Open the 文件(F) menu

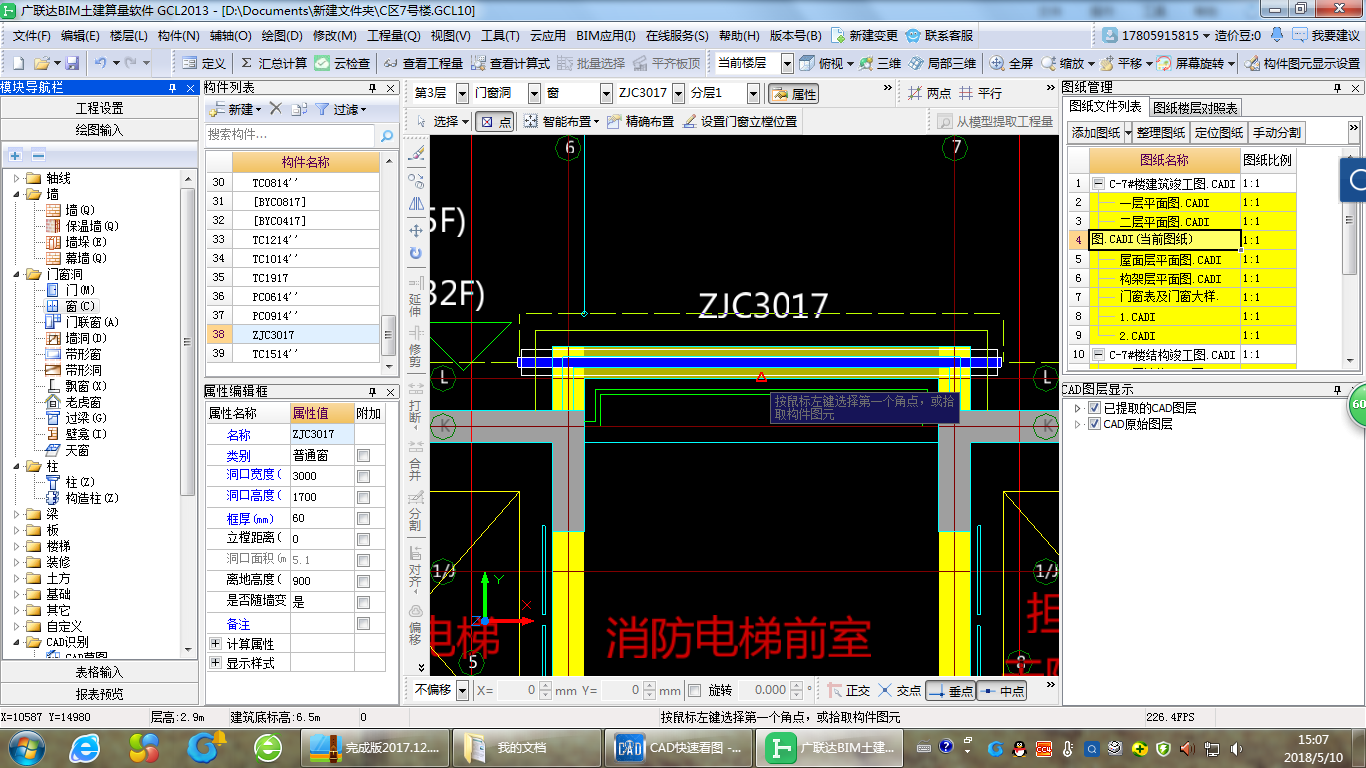point(31,35)
